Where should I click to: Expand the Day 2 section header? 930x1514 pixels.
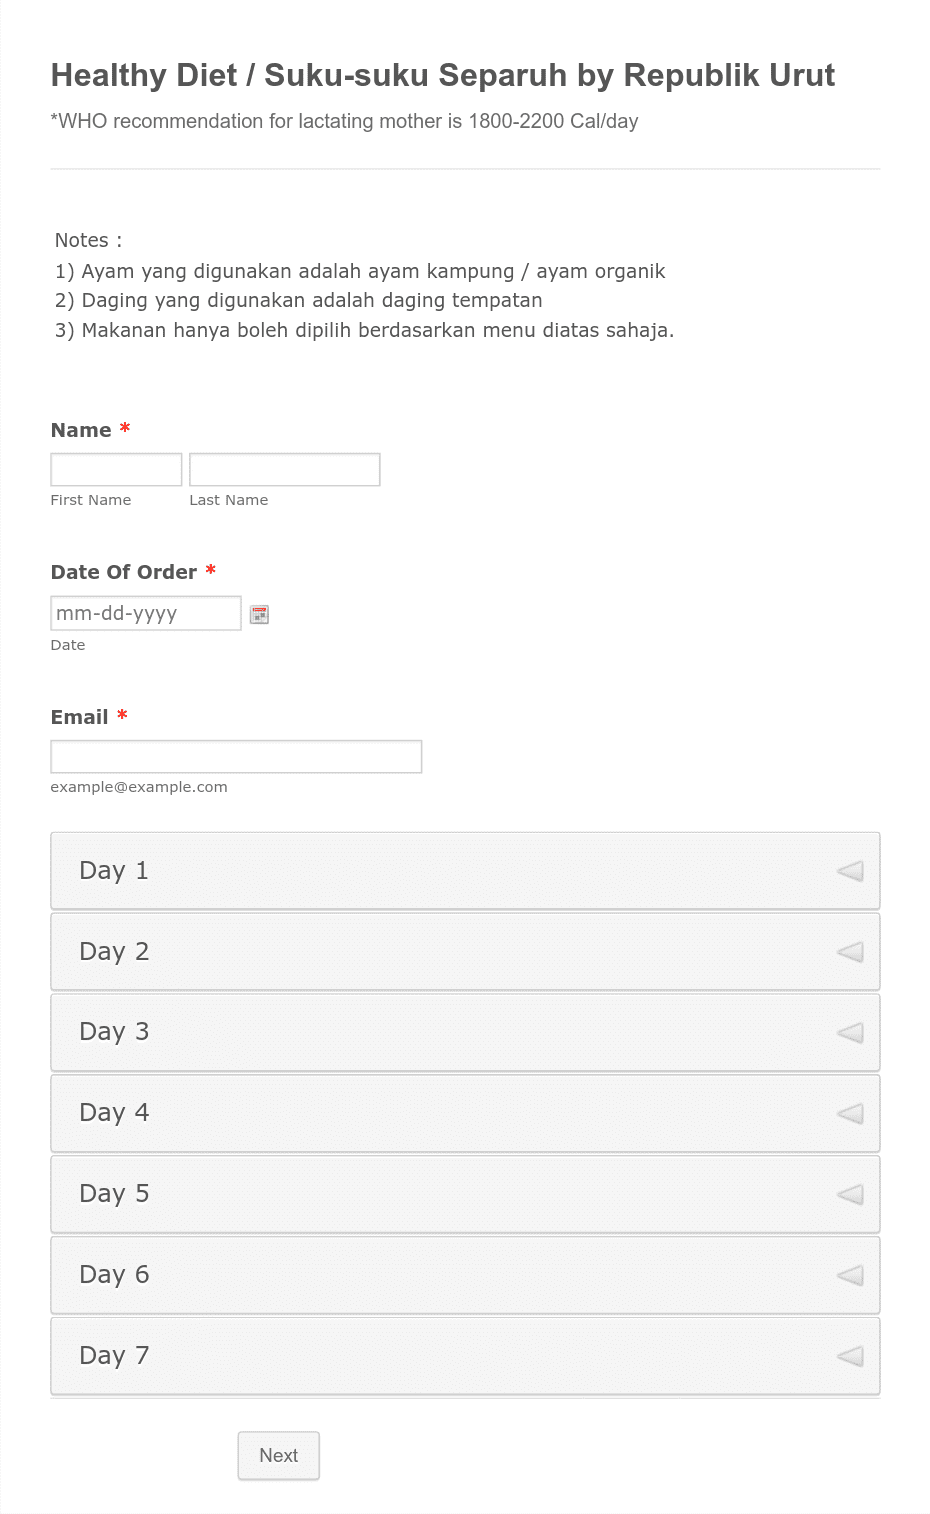pyautogui.click(x=465, y=952)
